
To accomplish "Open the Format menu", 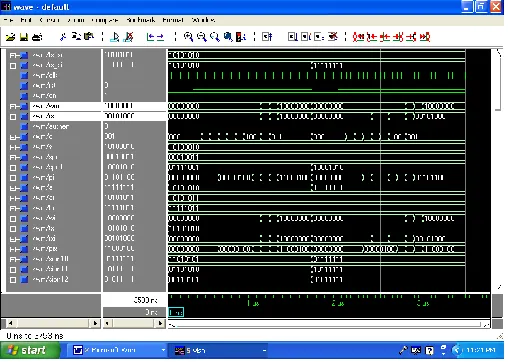I will pos(173,20).
